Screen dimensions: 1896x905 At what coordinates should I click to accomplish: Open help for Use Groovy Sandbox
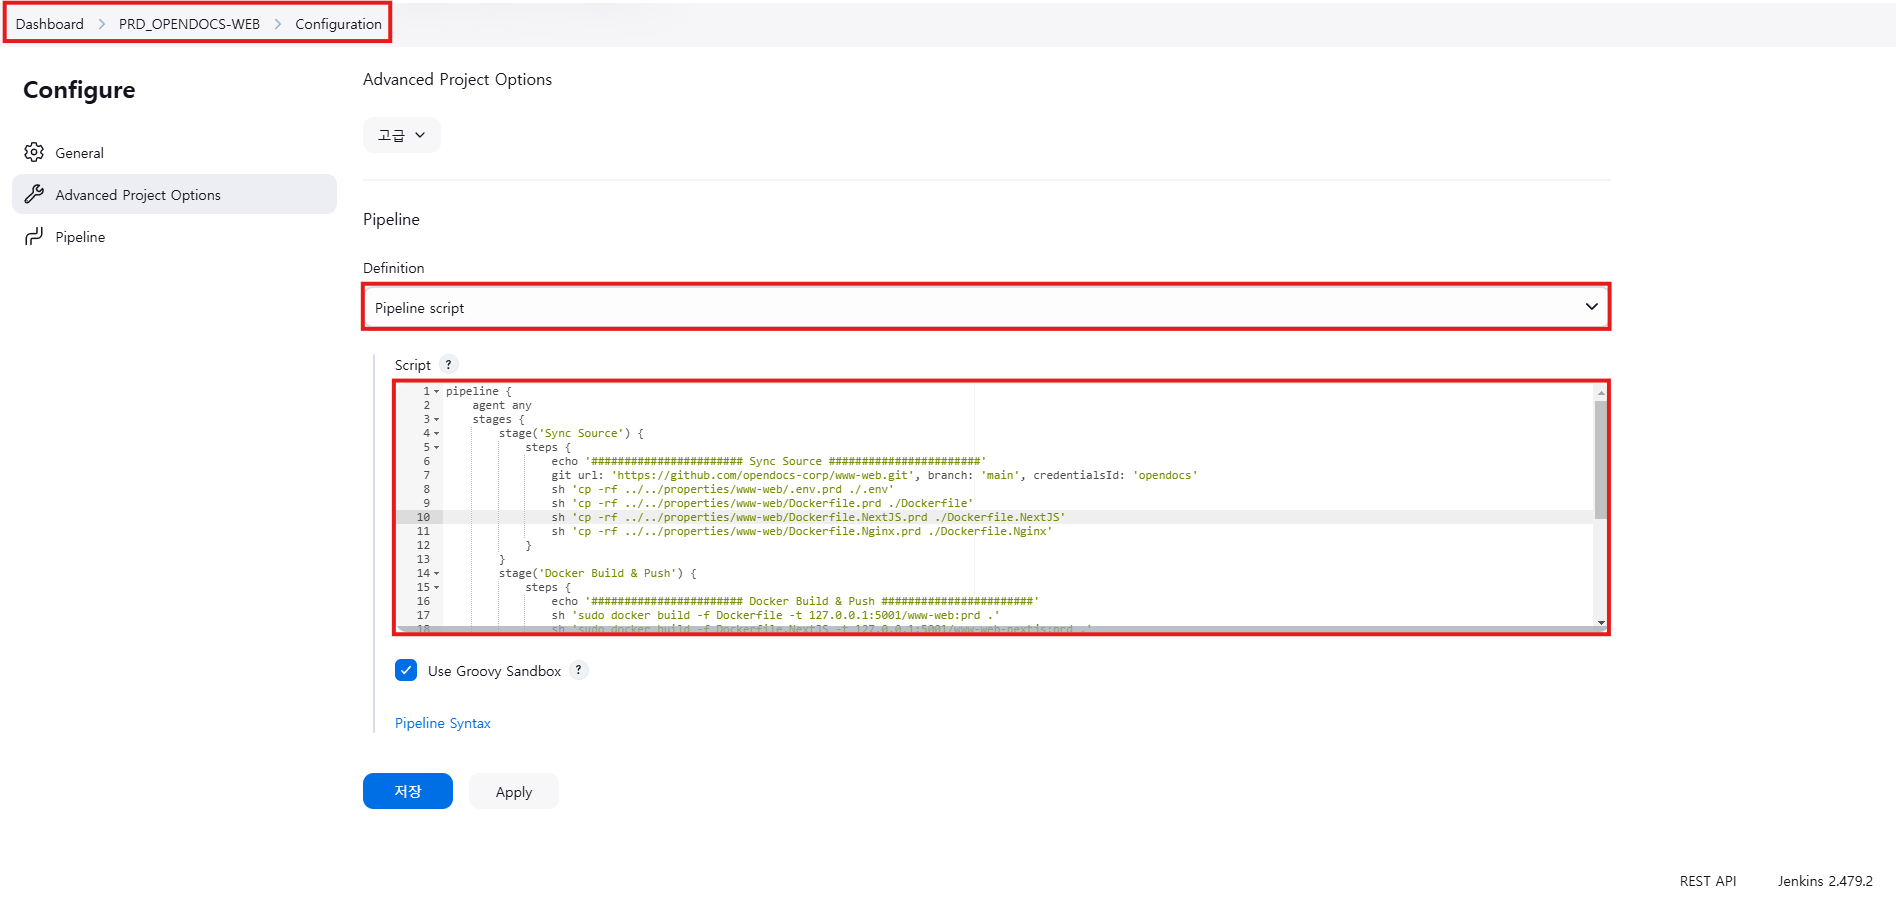[578, 670]
